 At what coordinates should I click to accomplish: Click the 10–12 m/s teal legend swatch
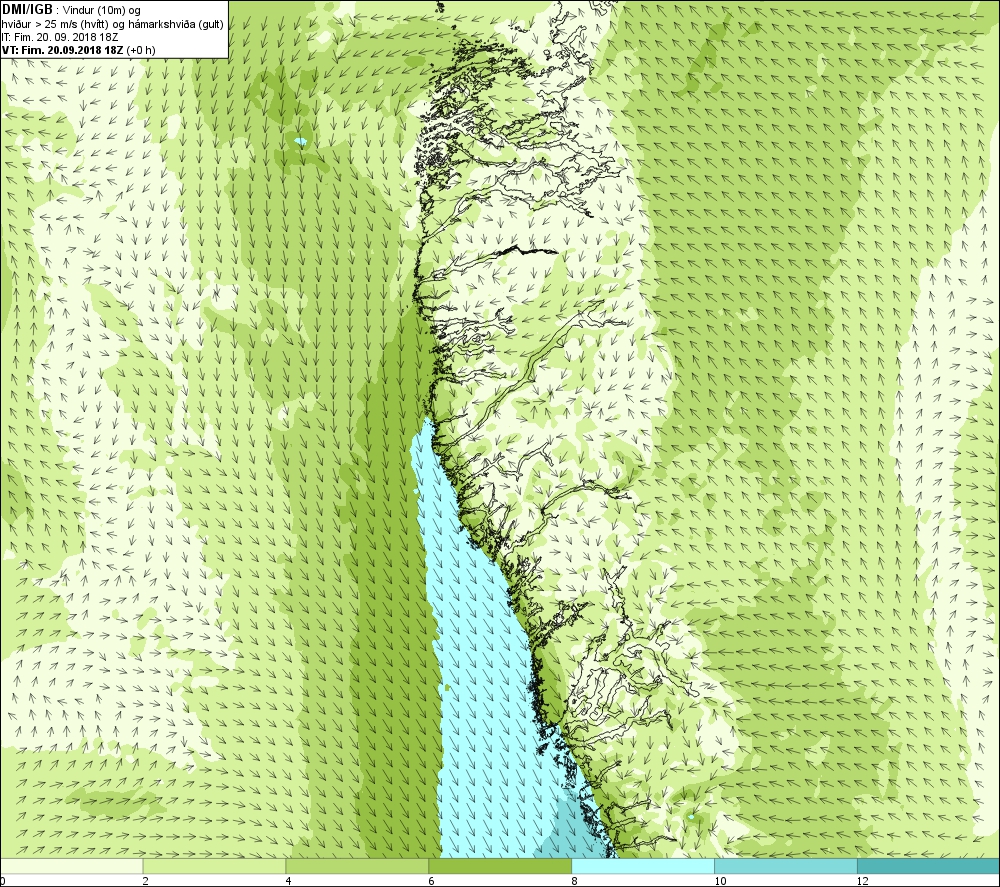coord(786,866)
